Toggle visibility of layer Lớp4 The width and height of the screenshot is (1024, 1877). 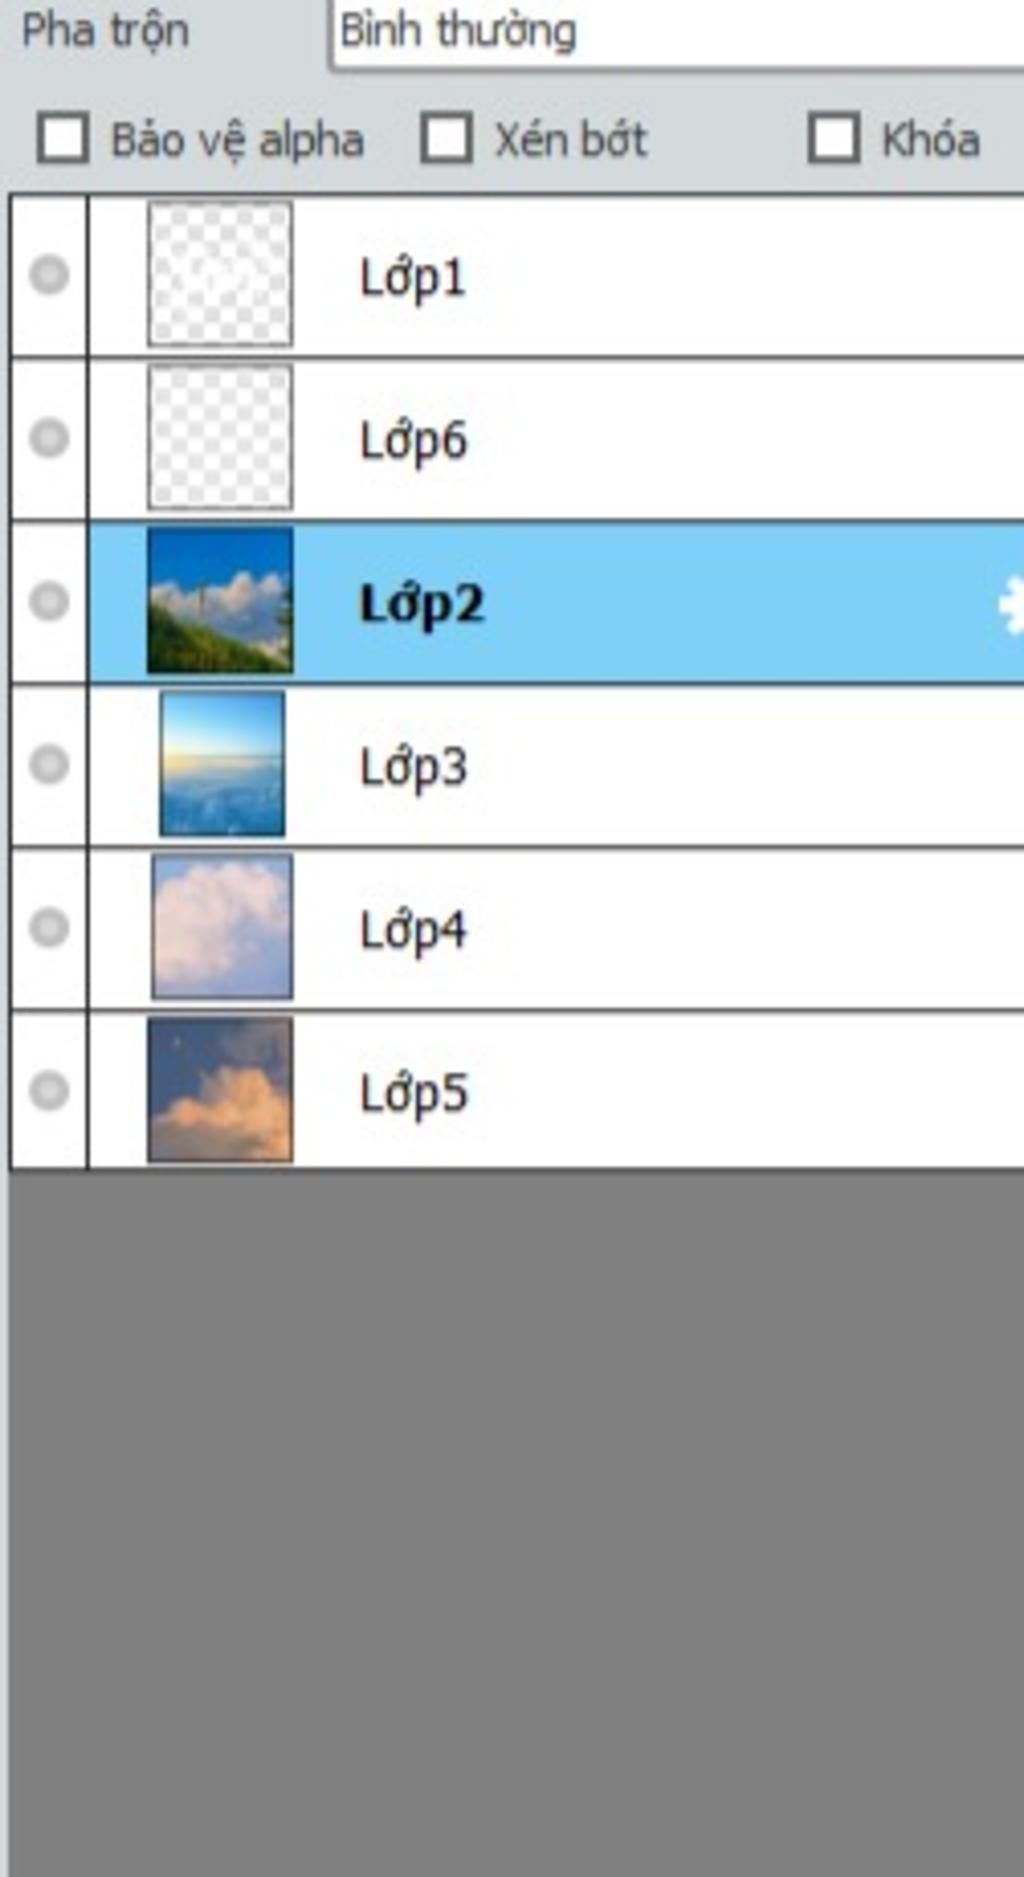(49, 927)
